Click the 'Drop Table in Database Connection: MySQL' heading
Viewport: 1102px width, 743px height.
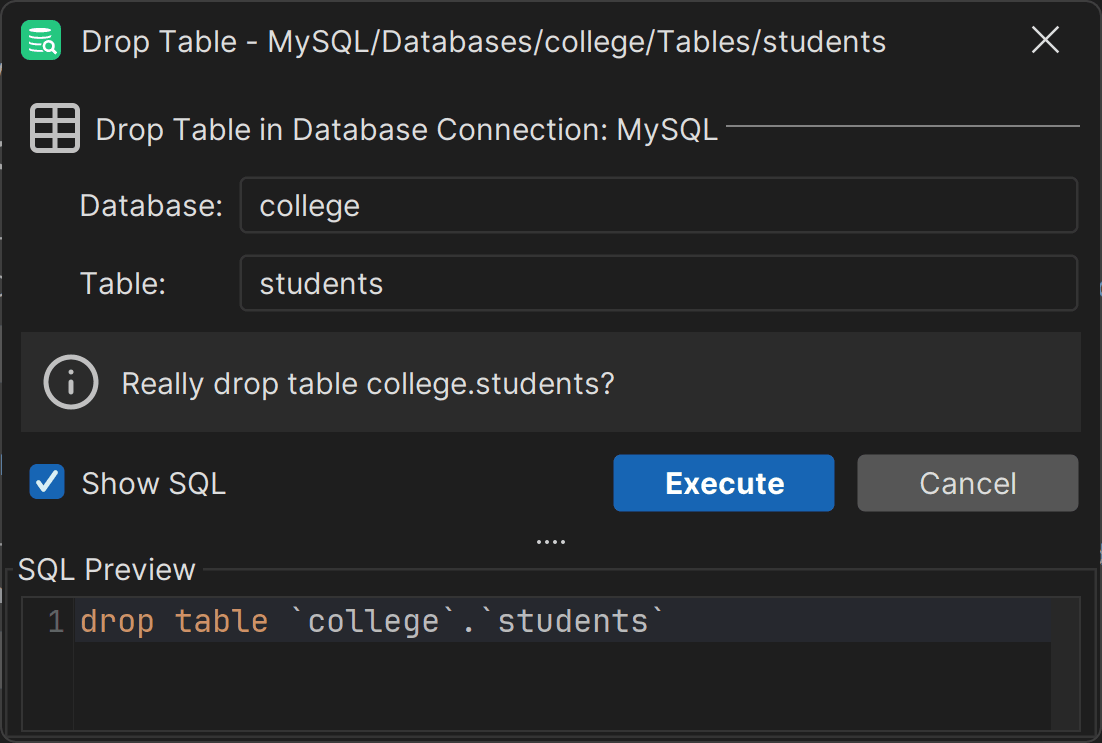tap(406, 130)
